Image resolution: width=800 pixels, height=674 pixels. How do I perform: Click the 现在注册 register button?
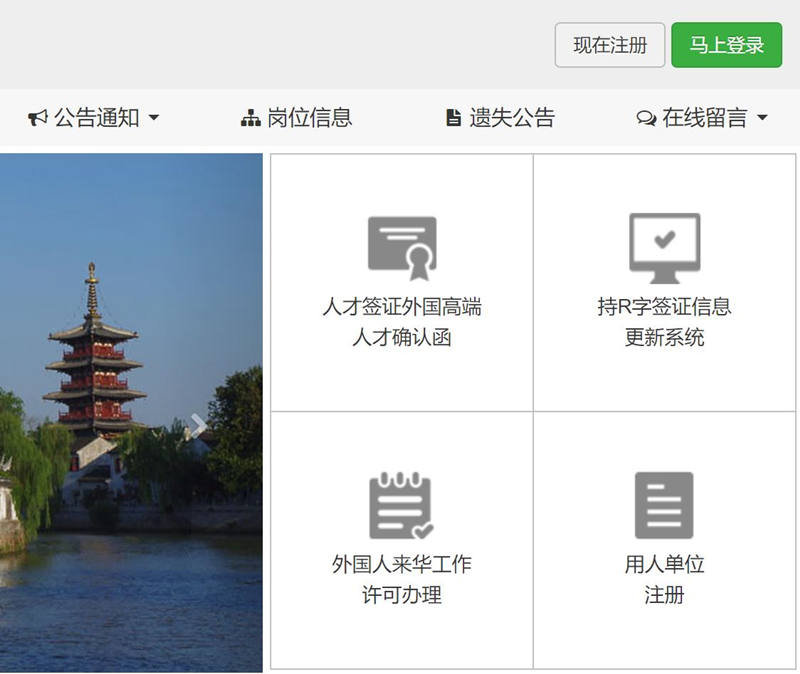[610, 45]
